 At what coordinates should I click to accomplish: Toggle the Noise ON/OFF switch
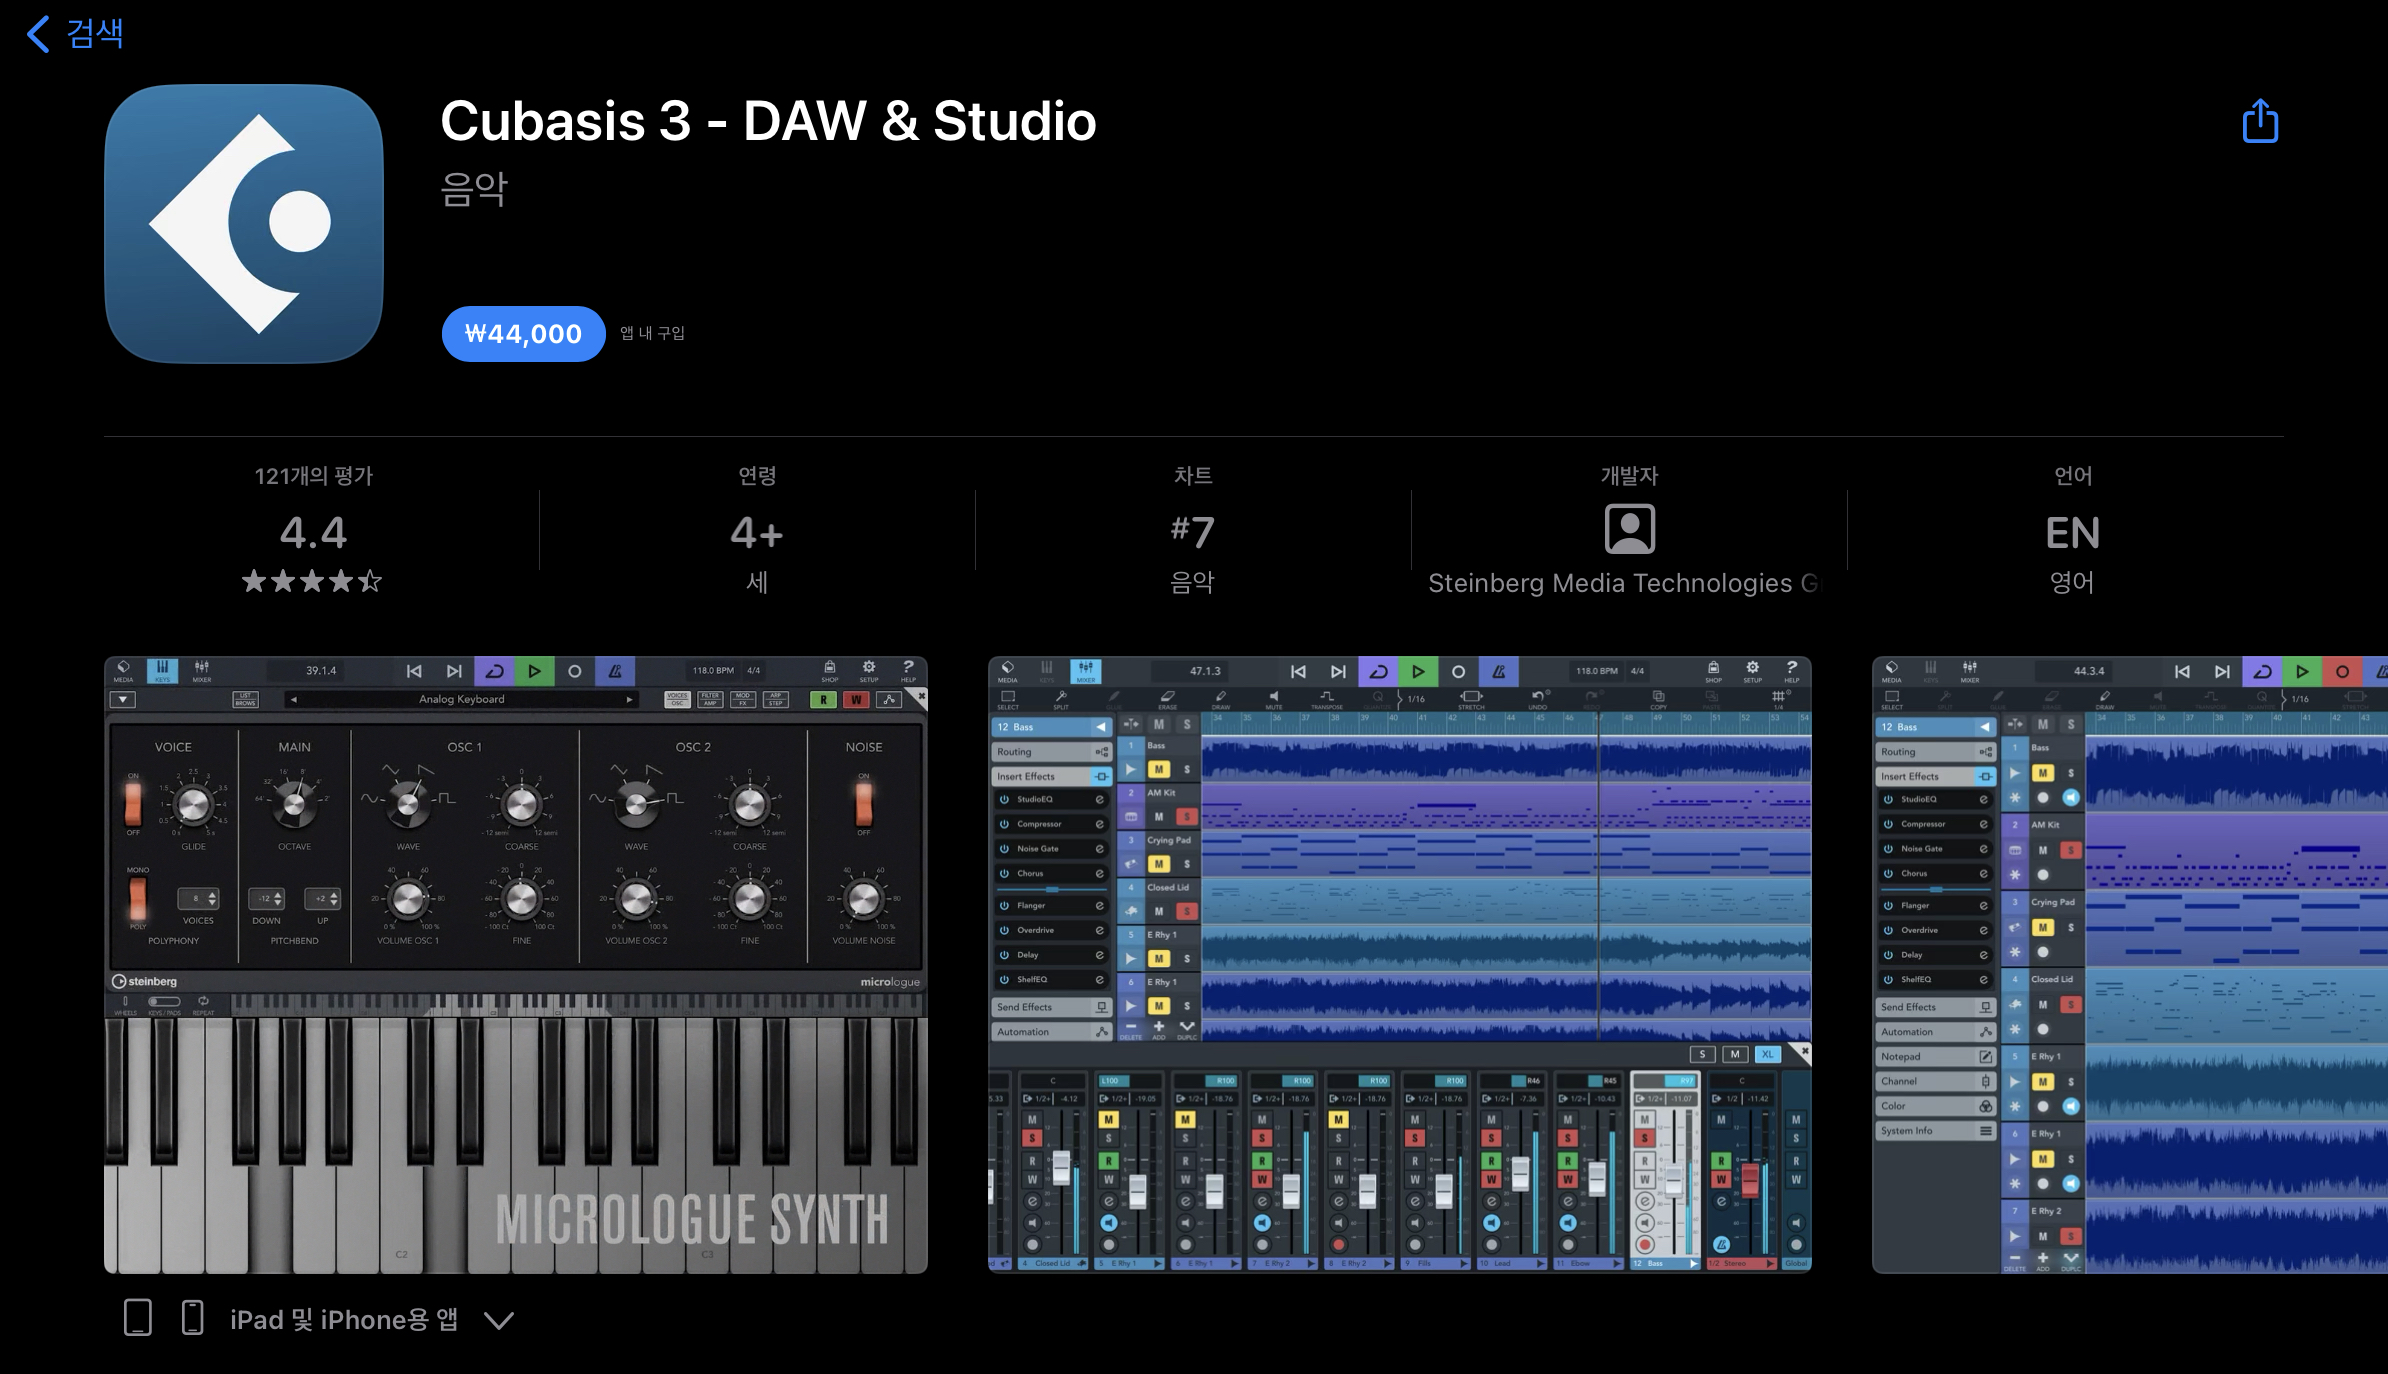pyautogui.click(x=864, y=803)
